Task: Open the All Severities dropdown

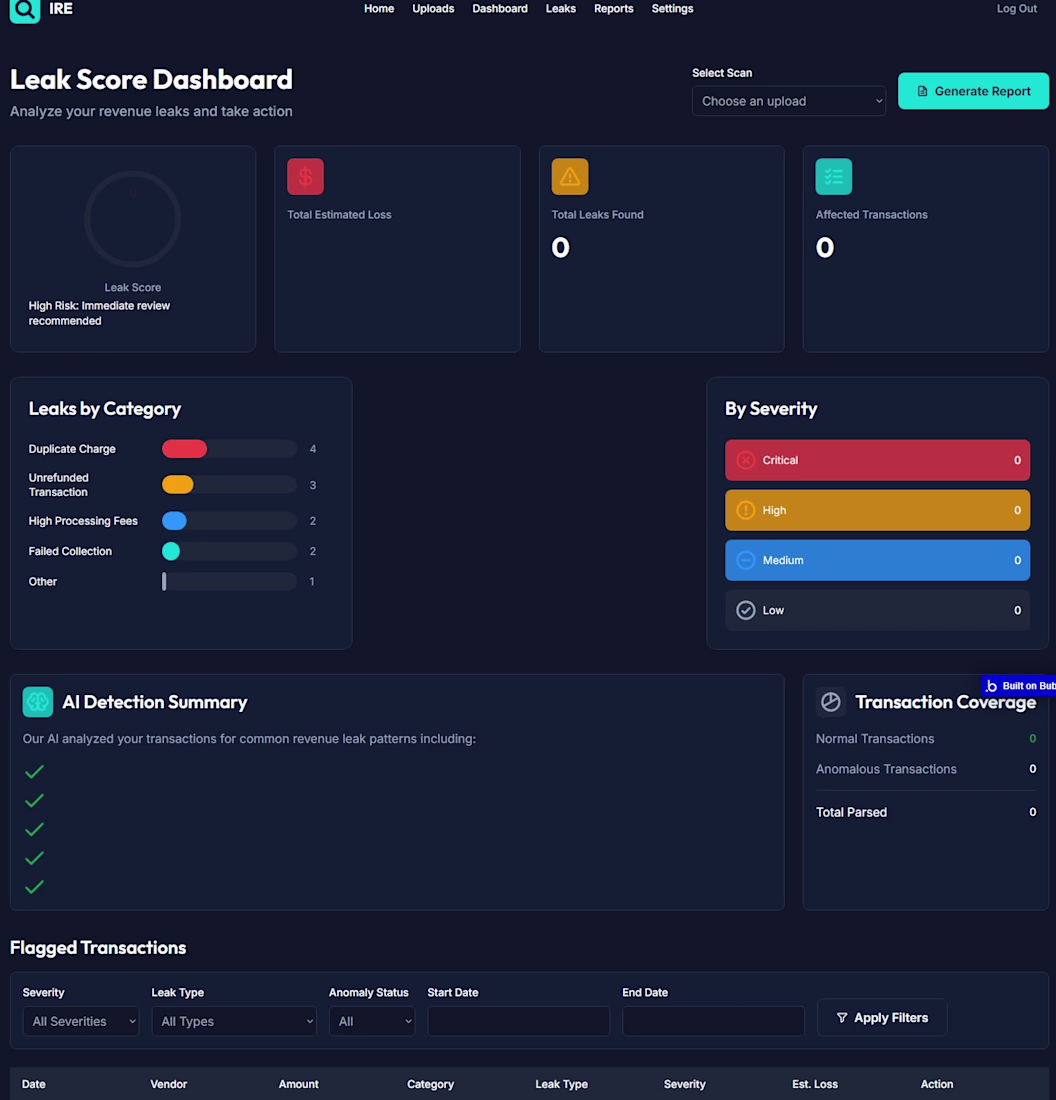Action: (81, 1021)
